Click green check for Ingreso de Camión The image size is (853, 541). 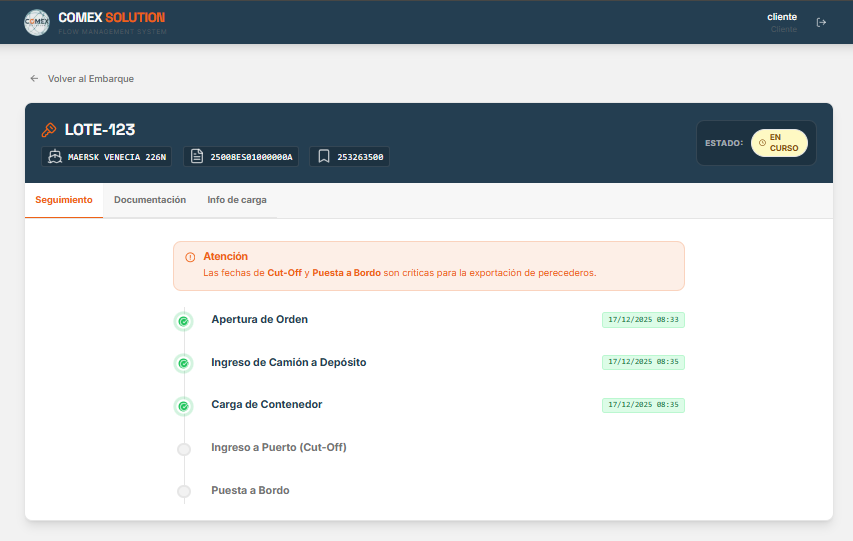click(183, 363)
